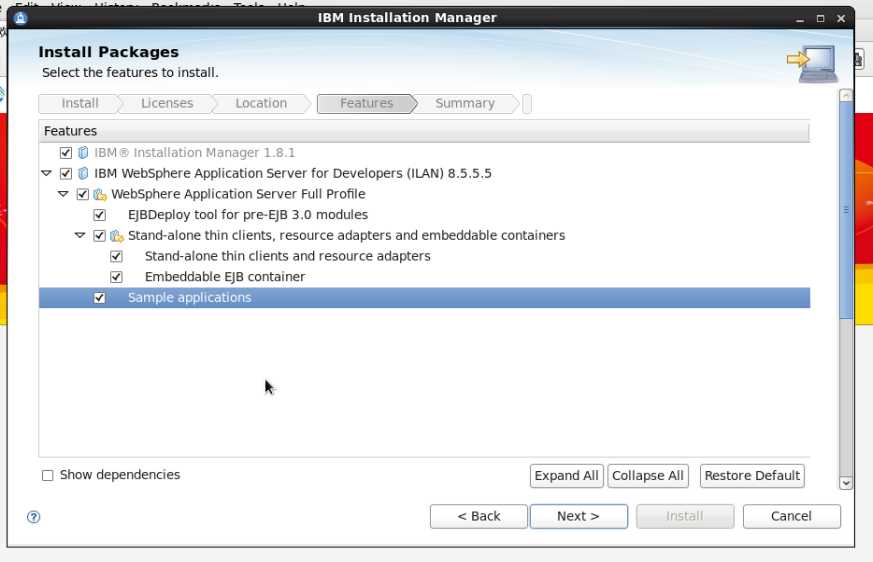The height and width of the screenshot is (562, 873).
Task: Click the vertical scrollbar down arrow
Action: pos(846,483)
